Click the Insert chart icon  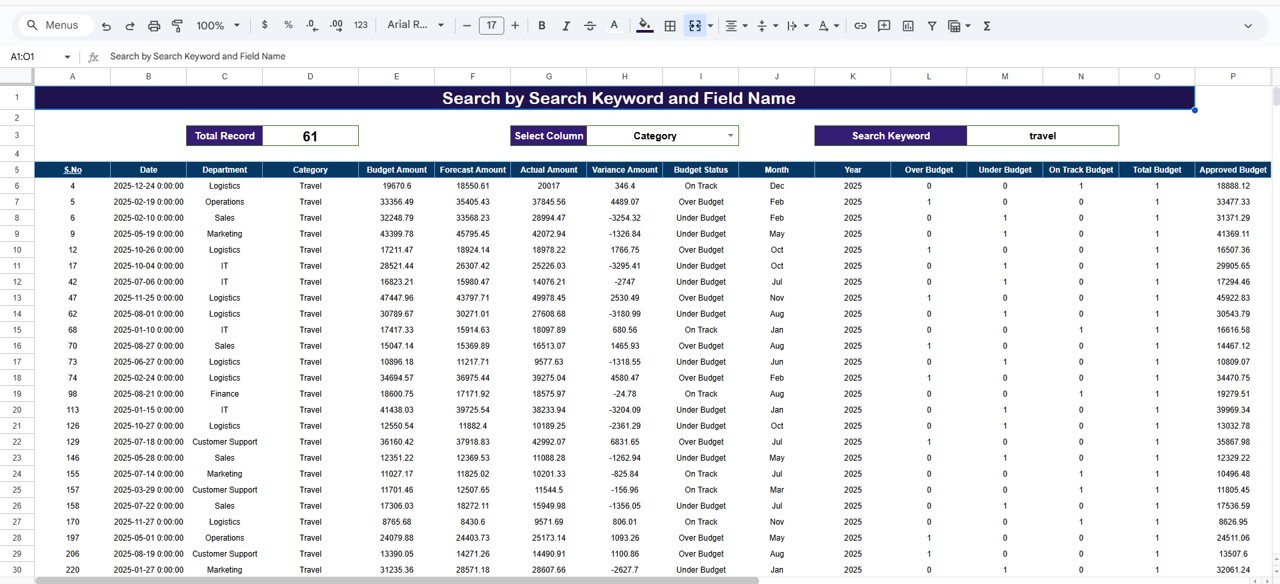tap(908, 25)
